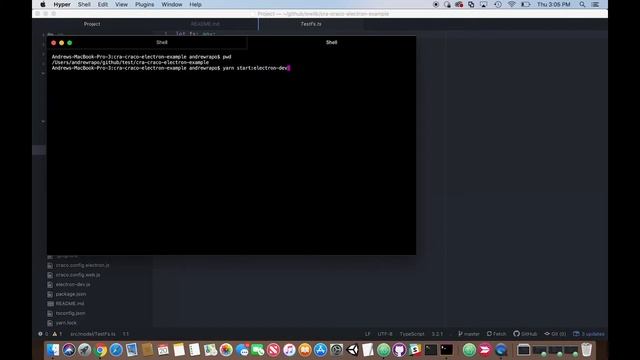Viewport: 640px width, 360px height.
Task: Open electron-dev.js in tree view
Action: (73, 284)
